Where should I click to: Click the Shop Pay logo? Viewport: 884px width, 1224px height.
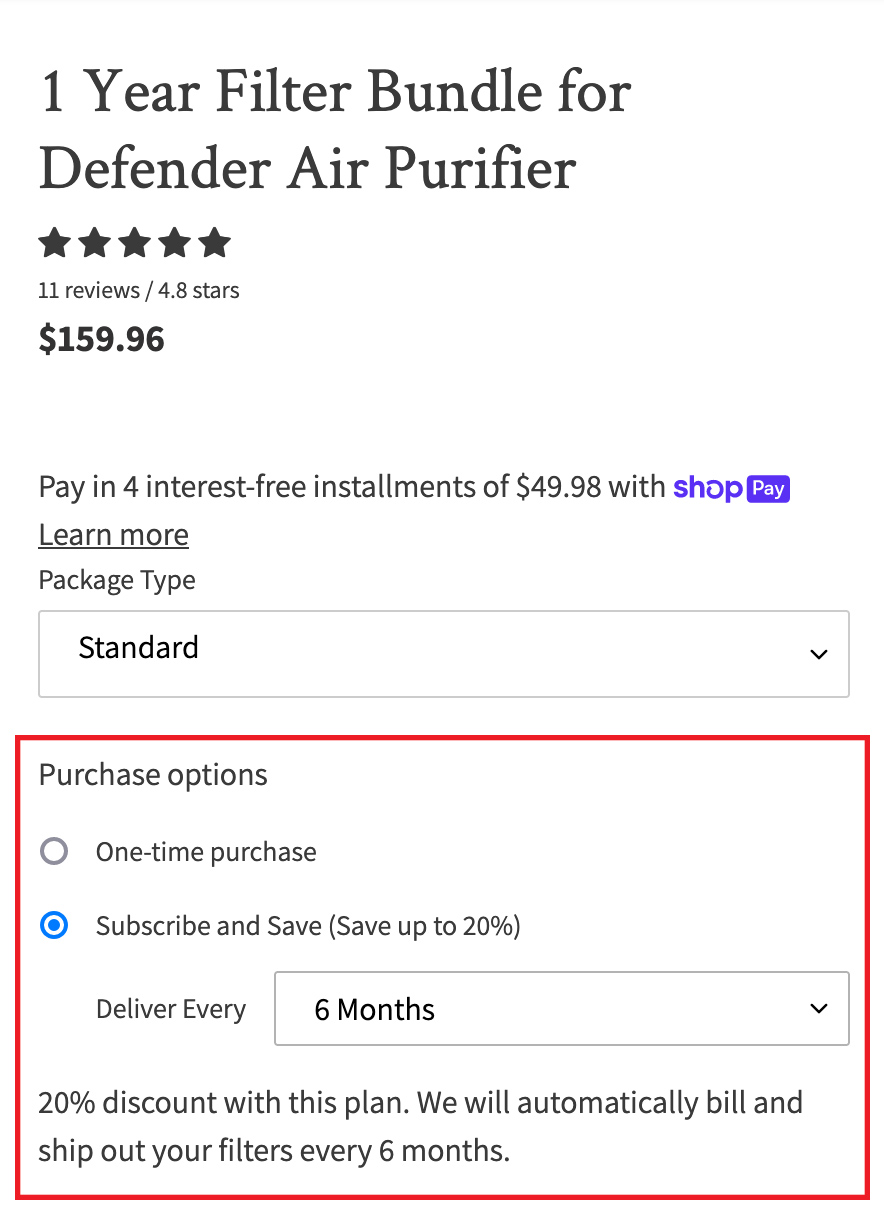[x=732, y=488]
